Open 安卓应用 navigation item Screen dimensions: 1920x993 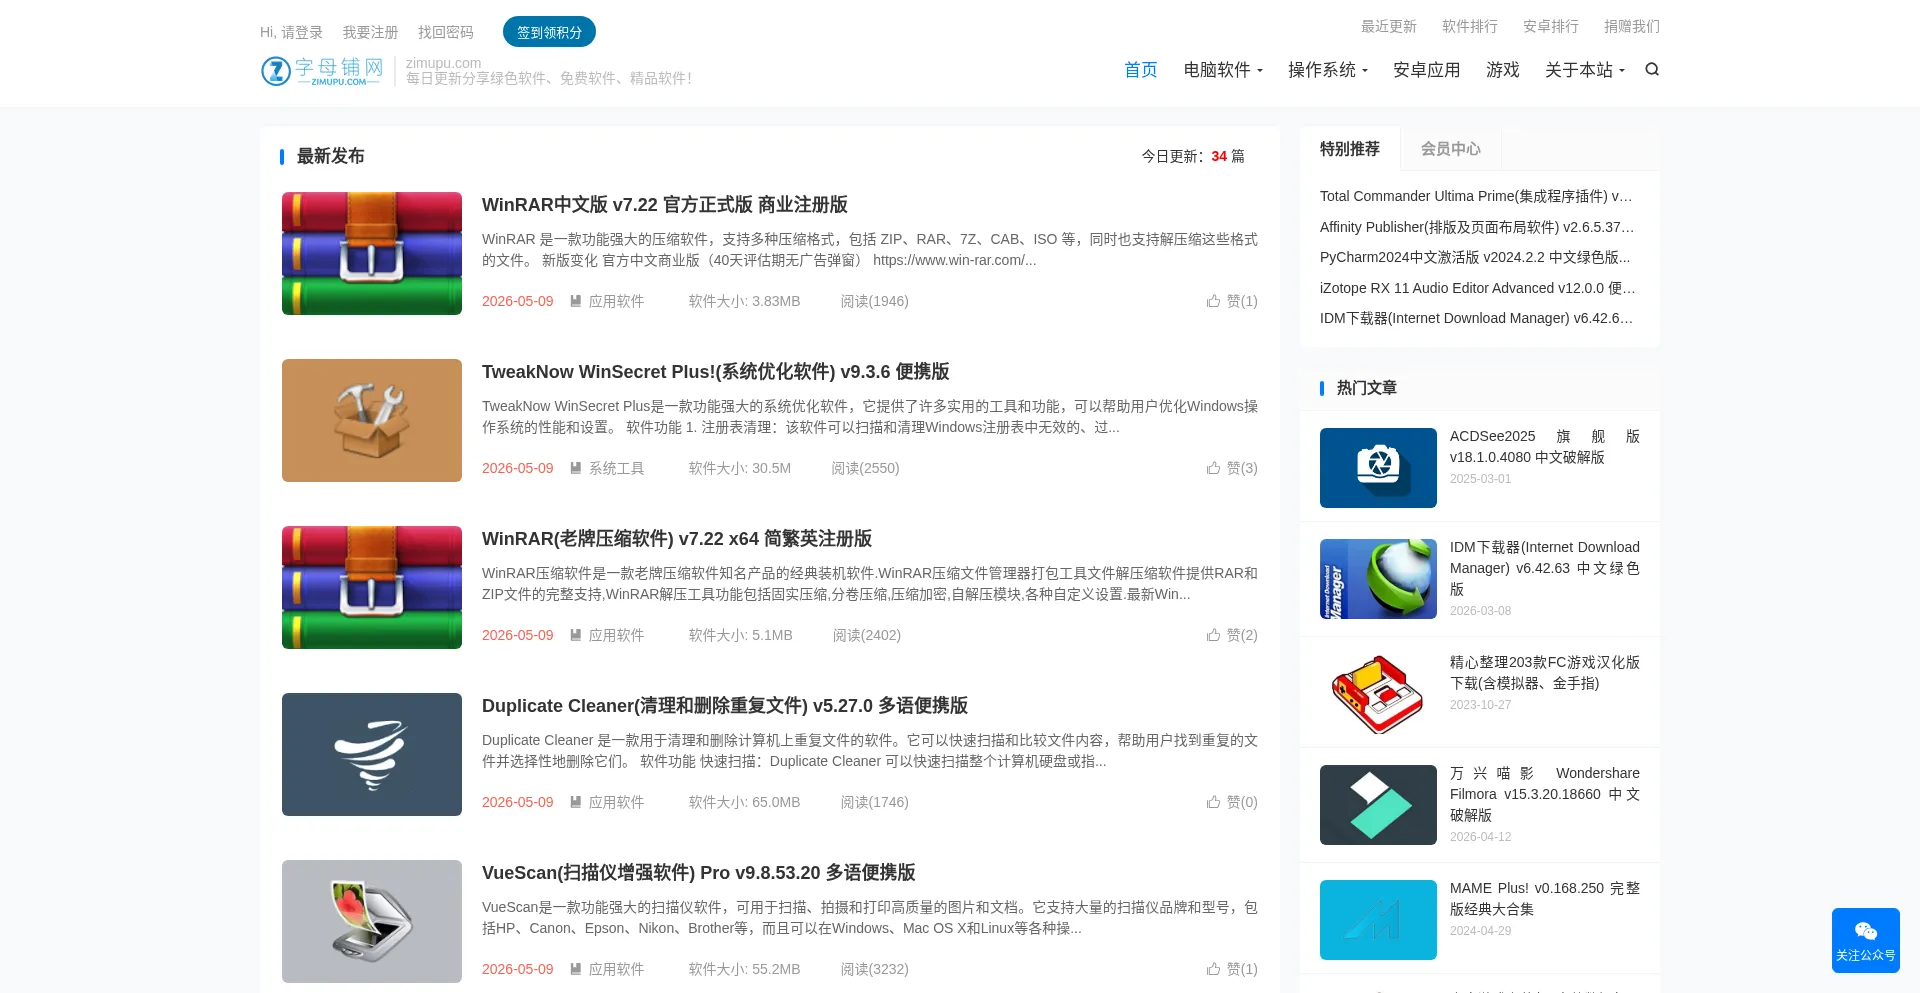click(1427, 69)
